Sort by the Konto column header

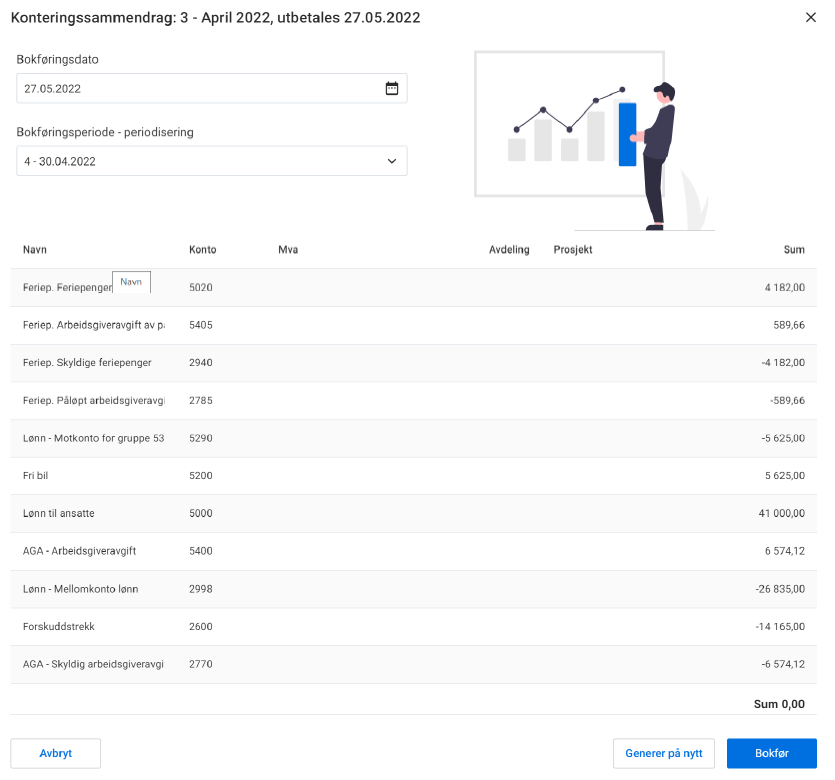pyautogui.click(x=202, y=250)
